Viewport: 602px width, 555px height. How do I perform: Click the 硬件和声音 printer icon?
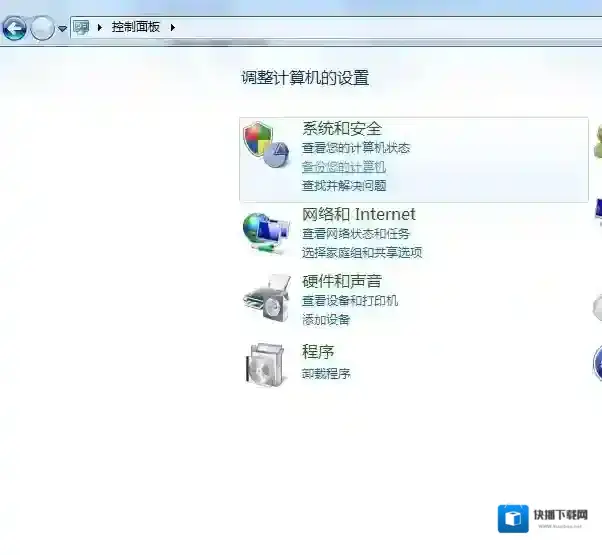[265, 298]
